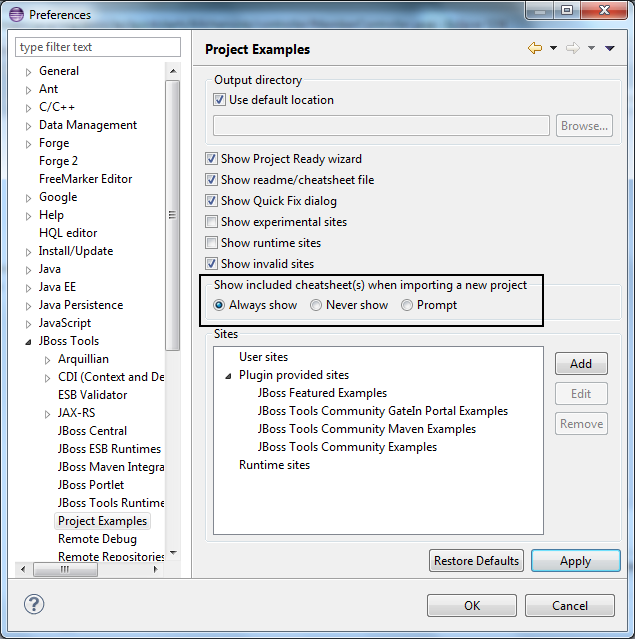635x639 pixels.
Task: Open the back history dropdown arrow
Action: [553, 48]
